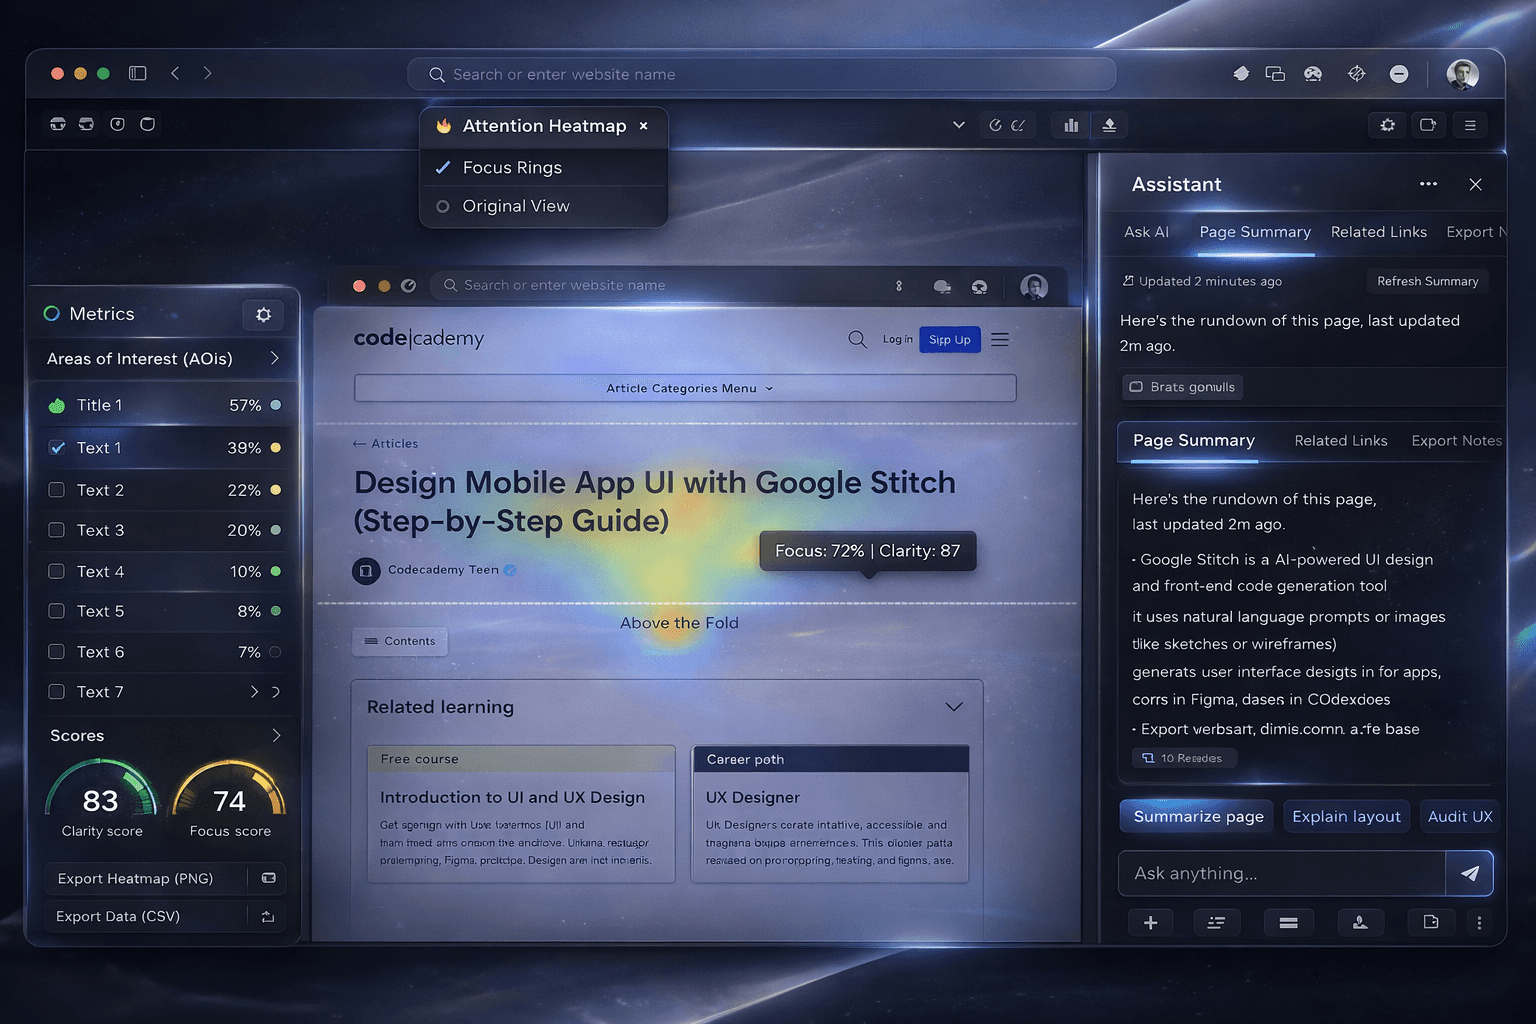Open lower Related Links tab

[1341, 441]
